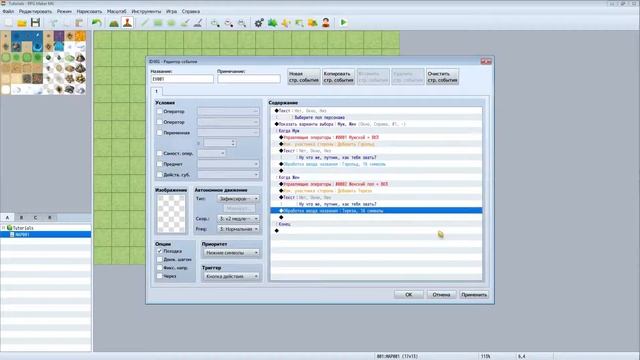This screenshot has height=360, width=640.
Task: Open the Plugin Manager puzzle icon
Action: [x=272, y=23]
